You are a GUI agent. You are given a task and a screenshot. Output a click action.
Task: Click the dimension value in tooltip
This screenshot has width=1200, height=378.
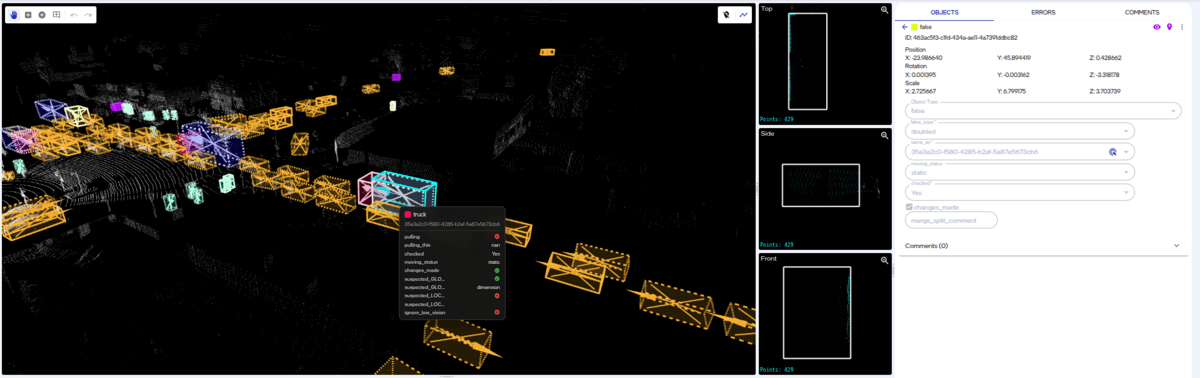pos(489,287)
